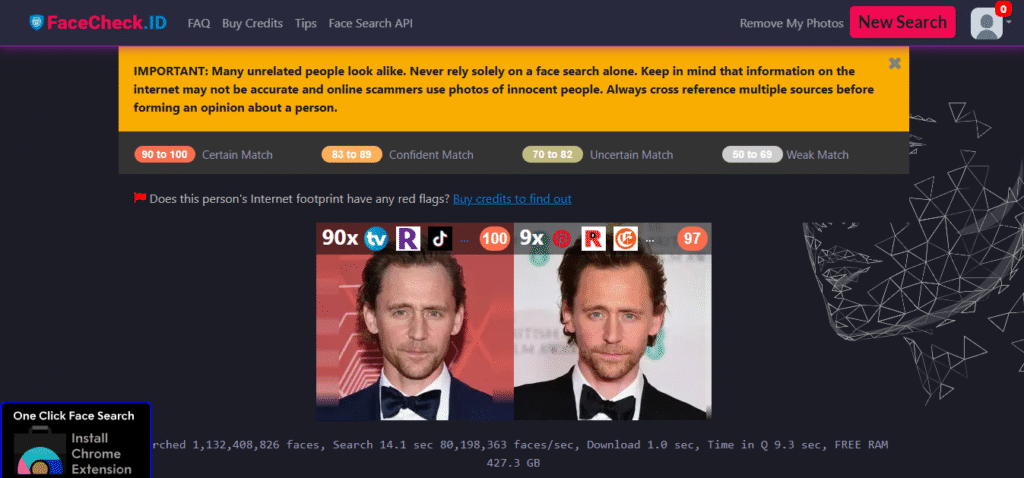The width and height of the screenshot is (1024, 478).
Task: Open the purple R source icon
Action: (x=408, y=239)
